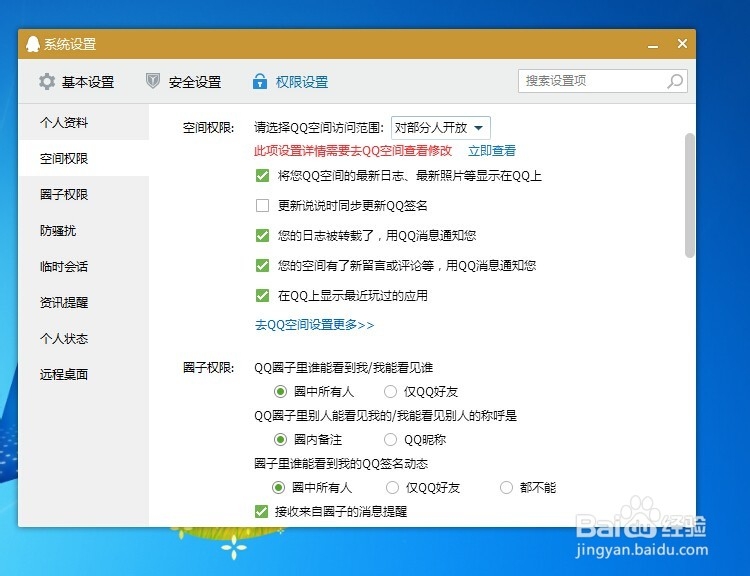Select 个人资料 in the sidebar

click(84, 122)
